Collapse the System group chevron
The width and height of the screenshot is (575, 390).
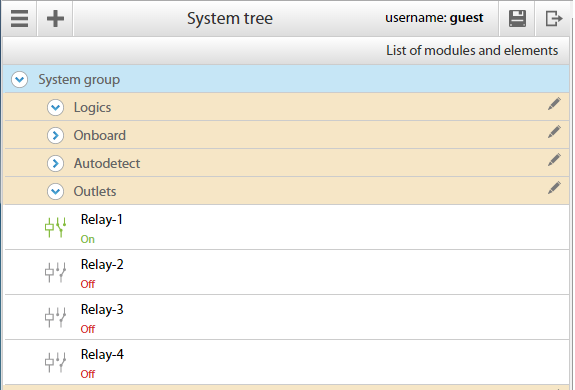(x=19, y=79)
